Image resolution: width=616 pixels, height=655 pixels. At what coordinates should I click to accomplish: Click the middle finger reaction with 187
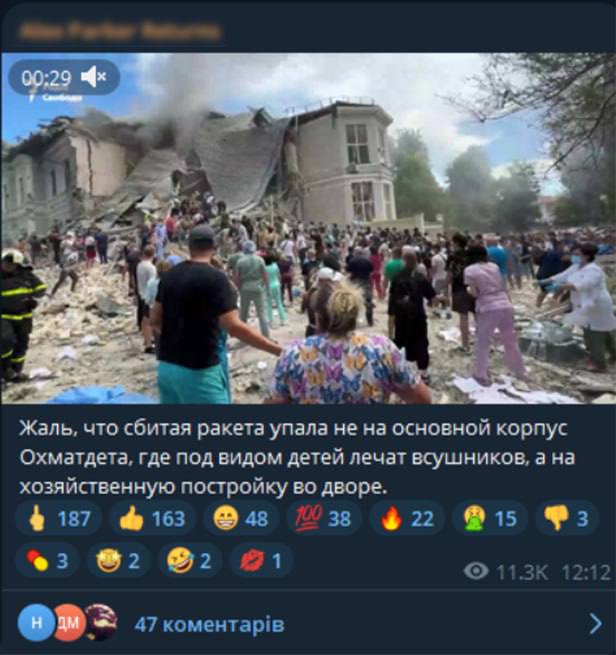click(x=58, y=518)
